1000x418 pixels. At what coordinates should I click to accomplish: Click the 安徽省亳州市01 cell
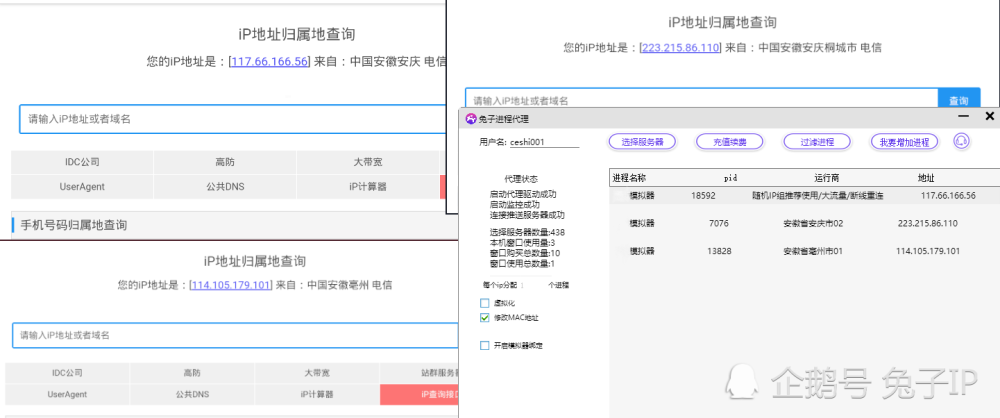pos(814,251)
